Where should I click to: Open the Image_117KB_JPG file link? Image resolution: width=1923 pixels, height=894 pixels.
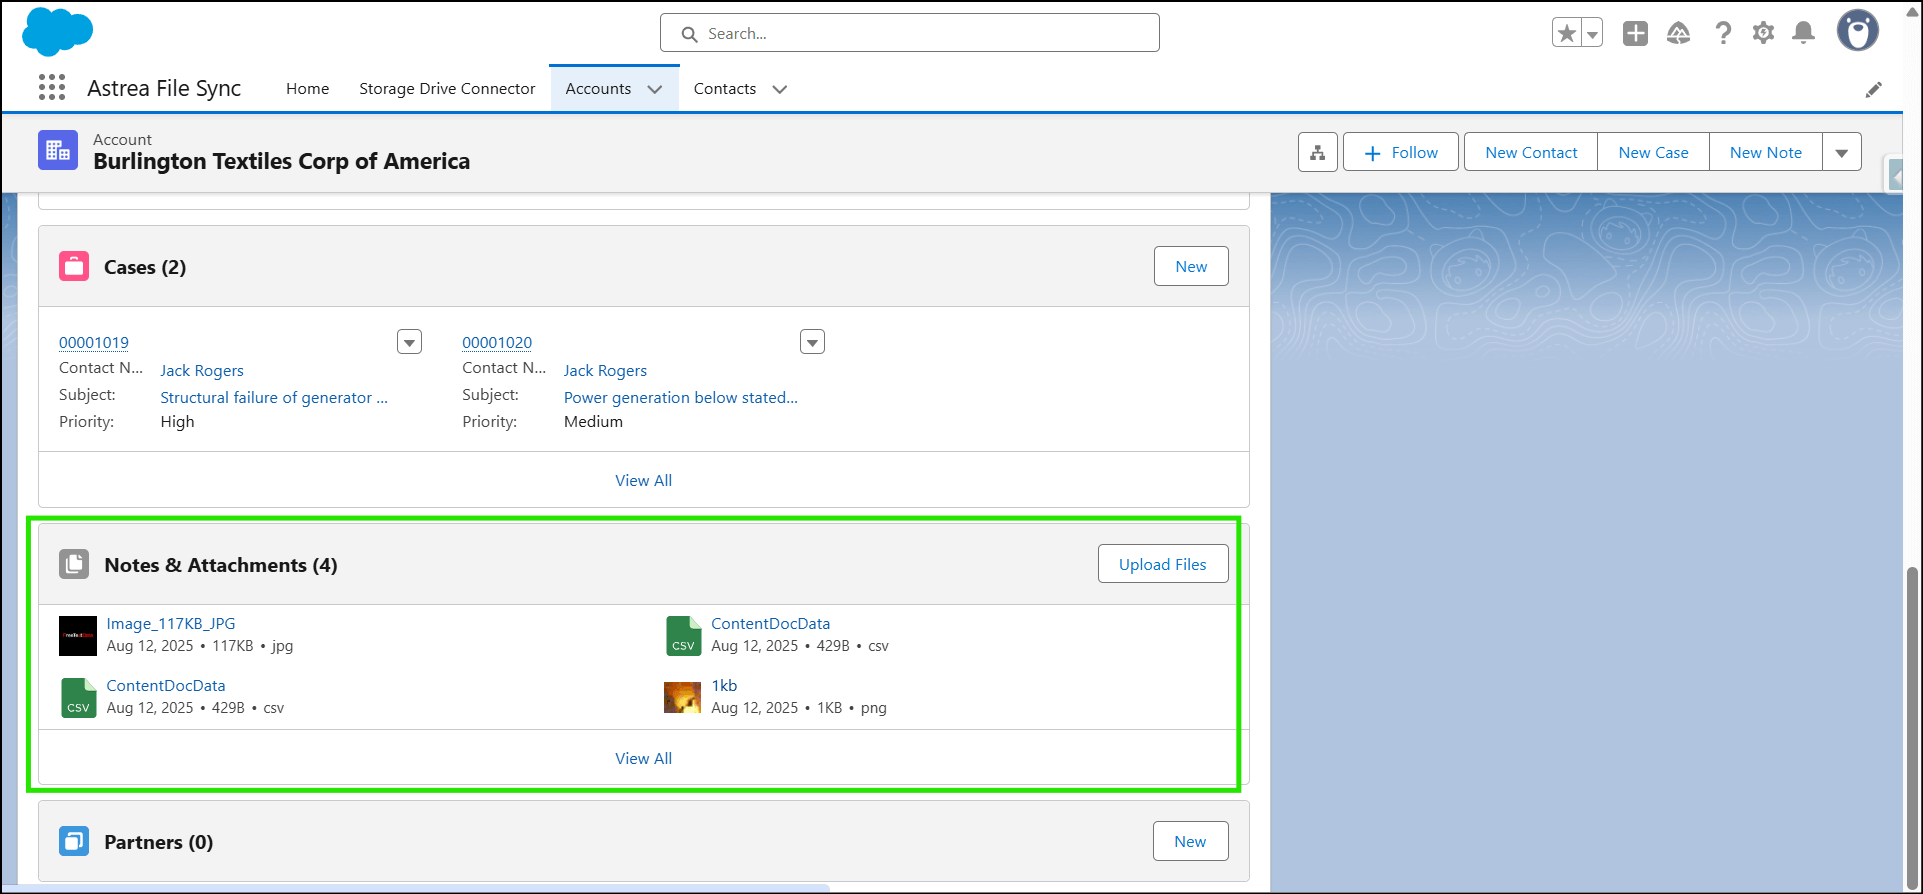(171, 623)
